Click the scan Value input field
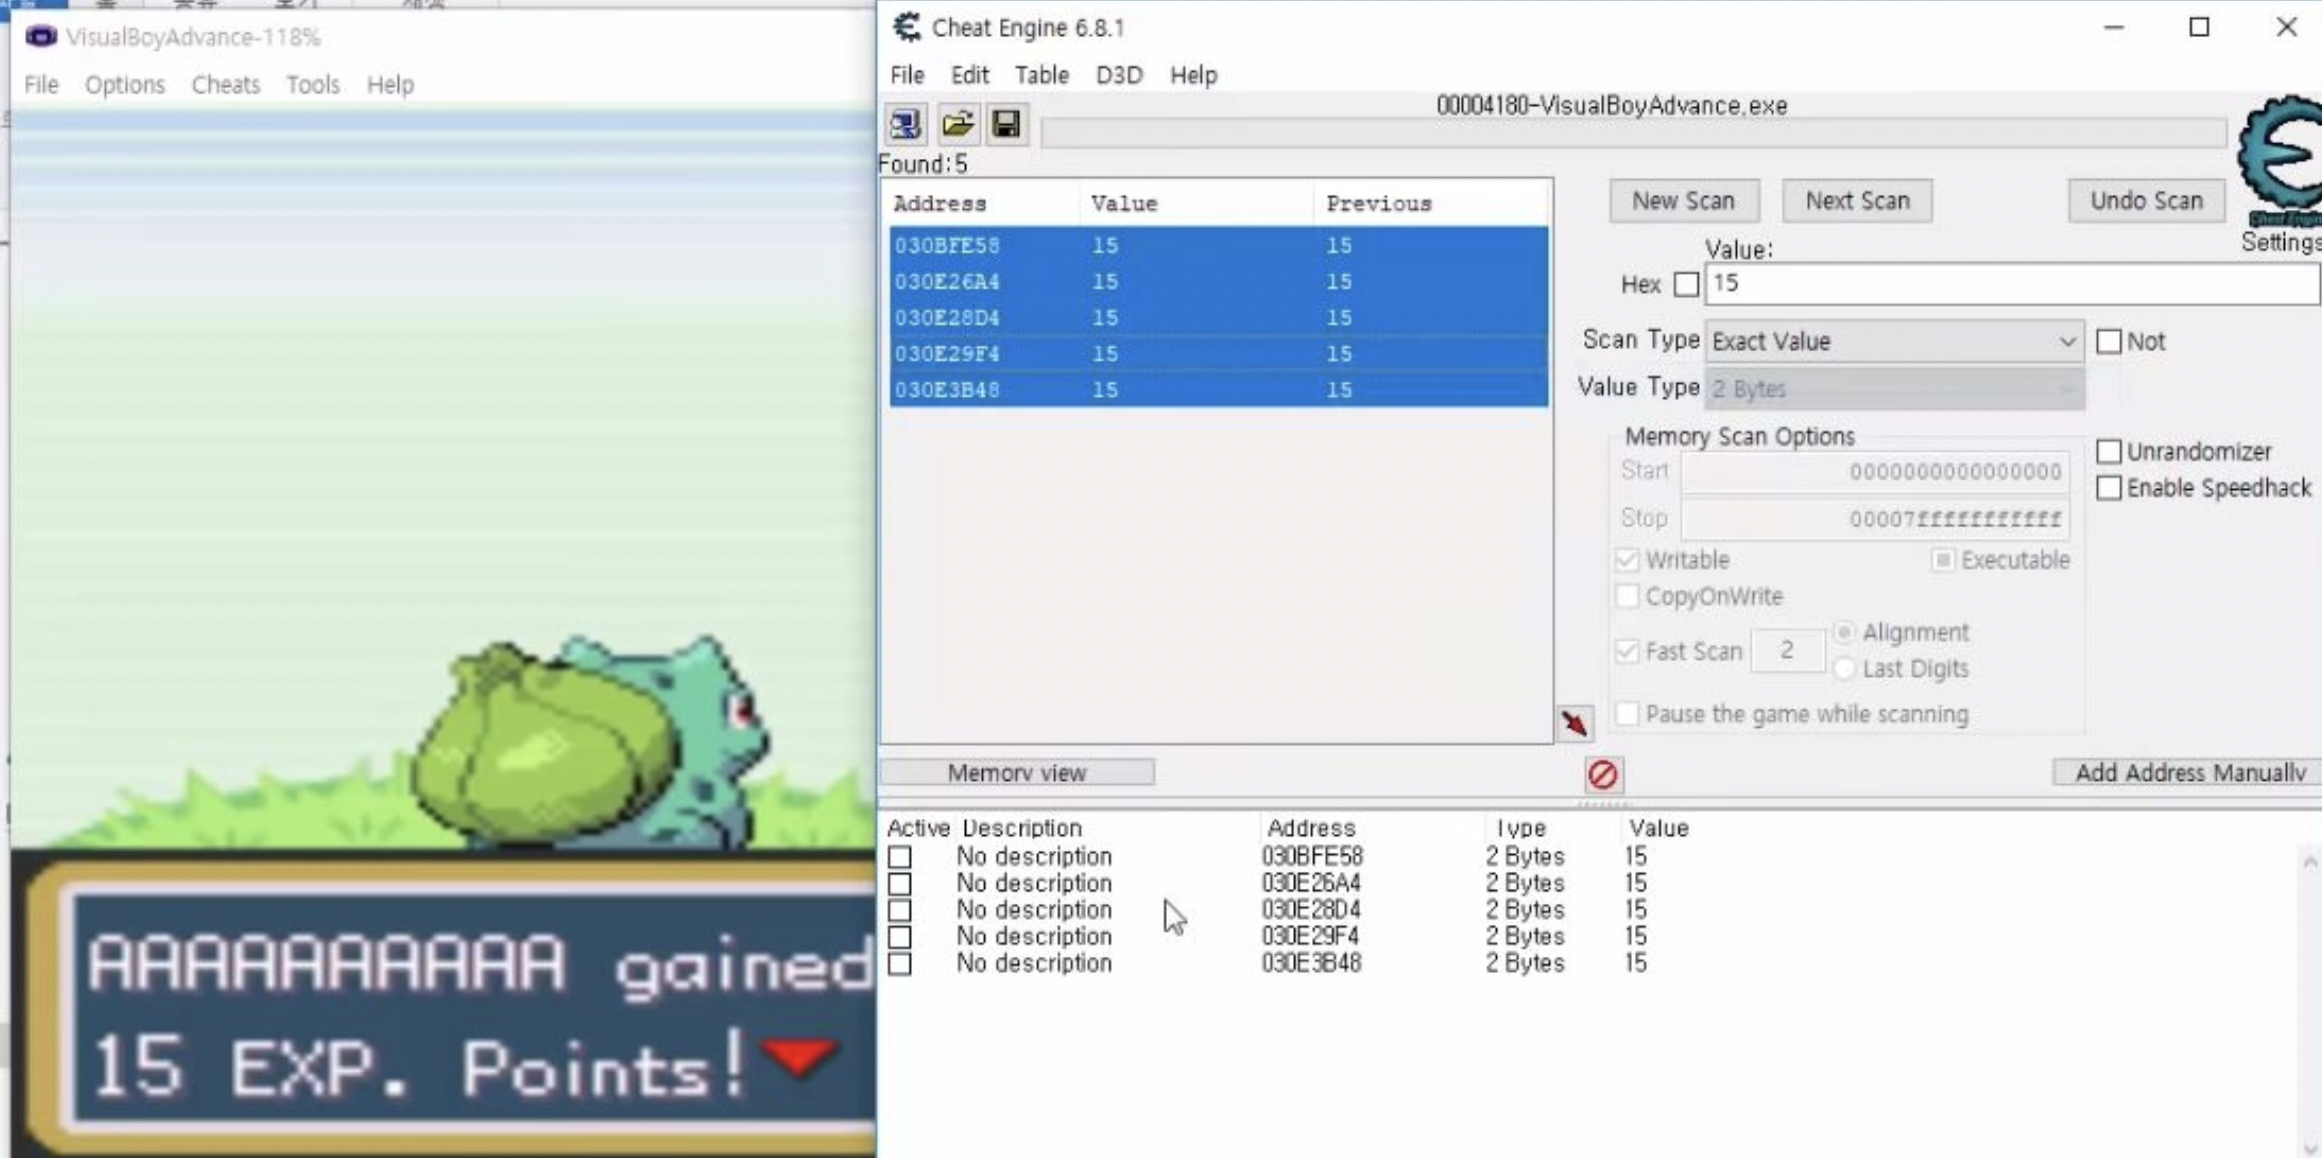Image resolution: width=2322 pixels, height=1158 pixels. [x=2008, y=284]
